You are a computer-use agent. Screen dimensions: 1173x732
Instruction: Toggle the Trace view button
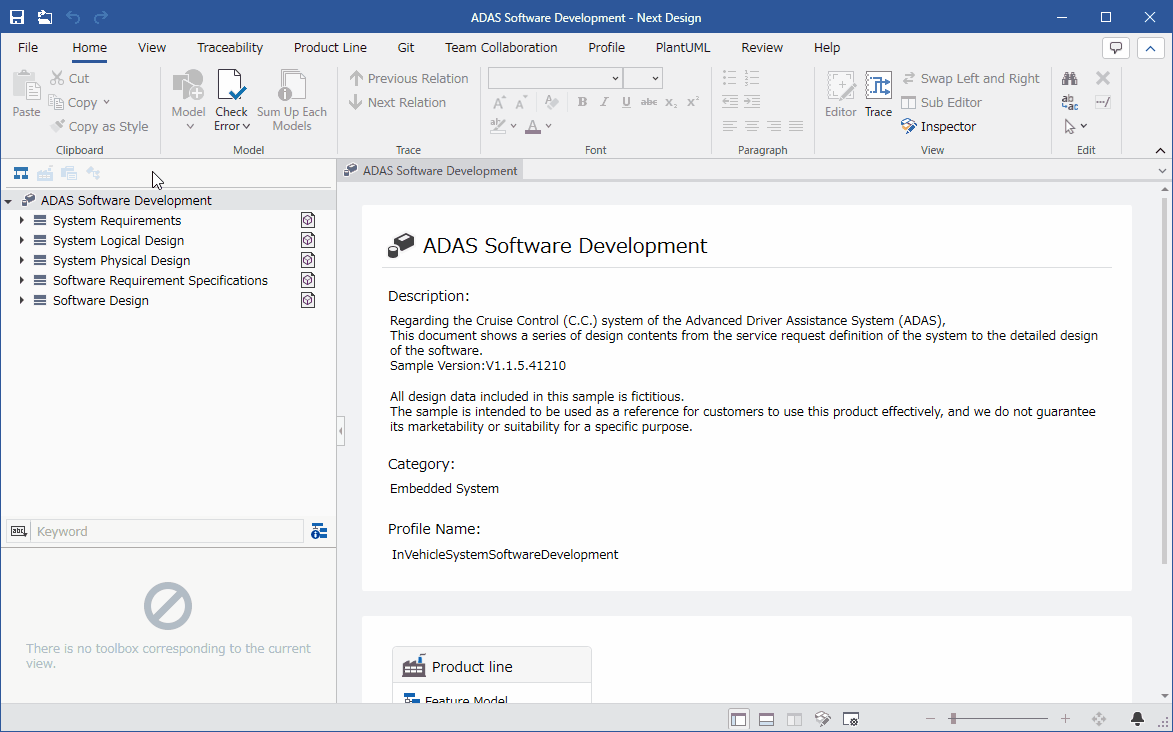click(x=878, y=94)
